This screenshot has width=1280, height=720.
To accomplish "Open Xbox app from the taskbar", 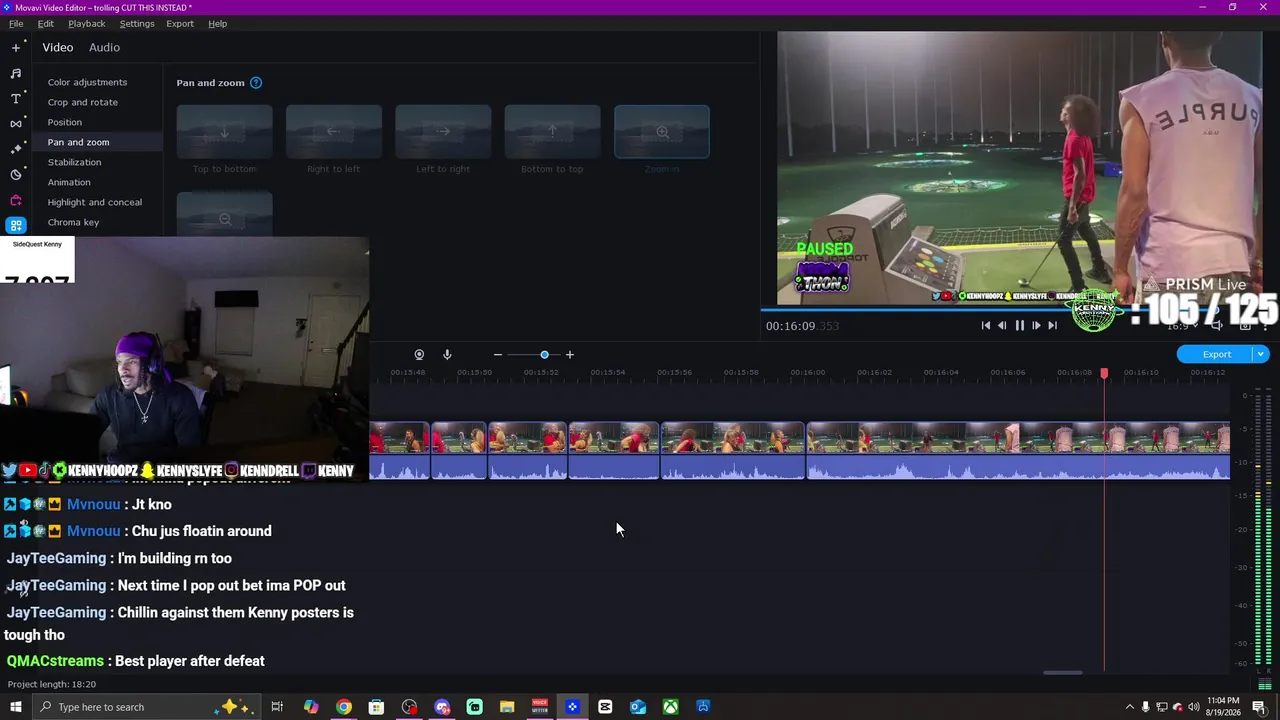I will click(x=670, y=707).
